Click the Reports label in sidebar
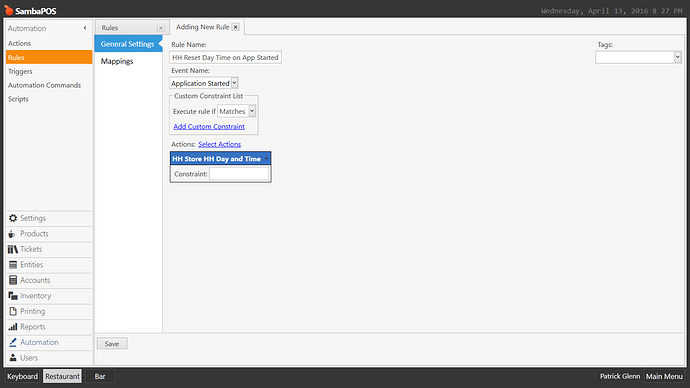The height and width of the screenshot is (388, 690). click(33, 327)
